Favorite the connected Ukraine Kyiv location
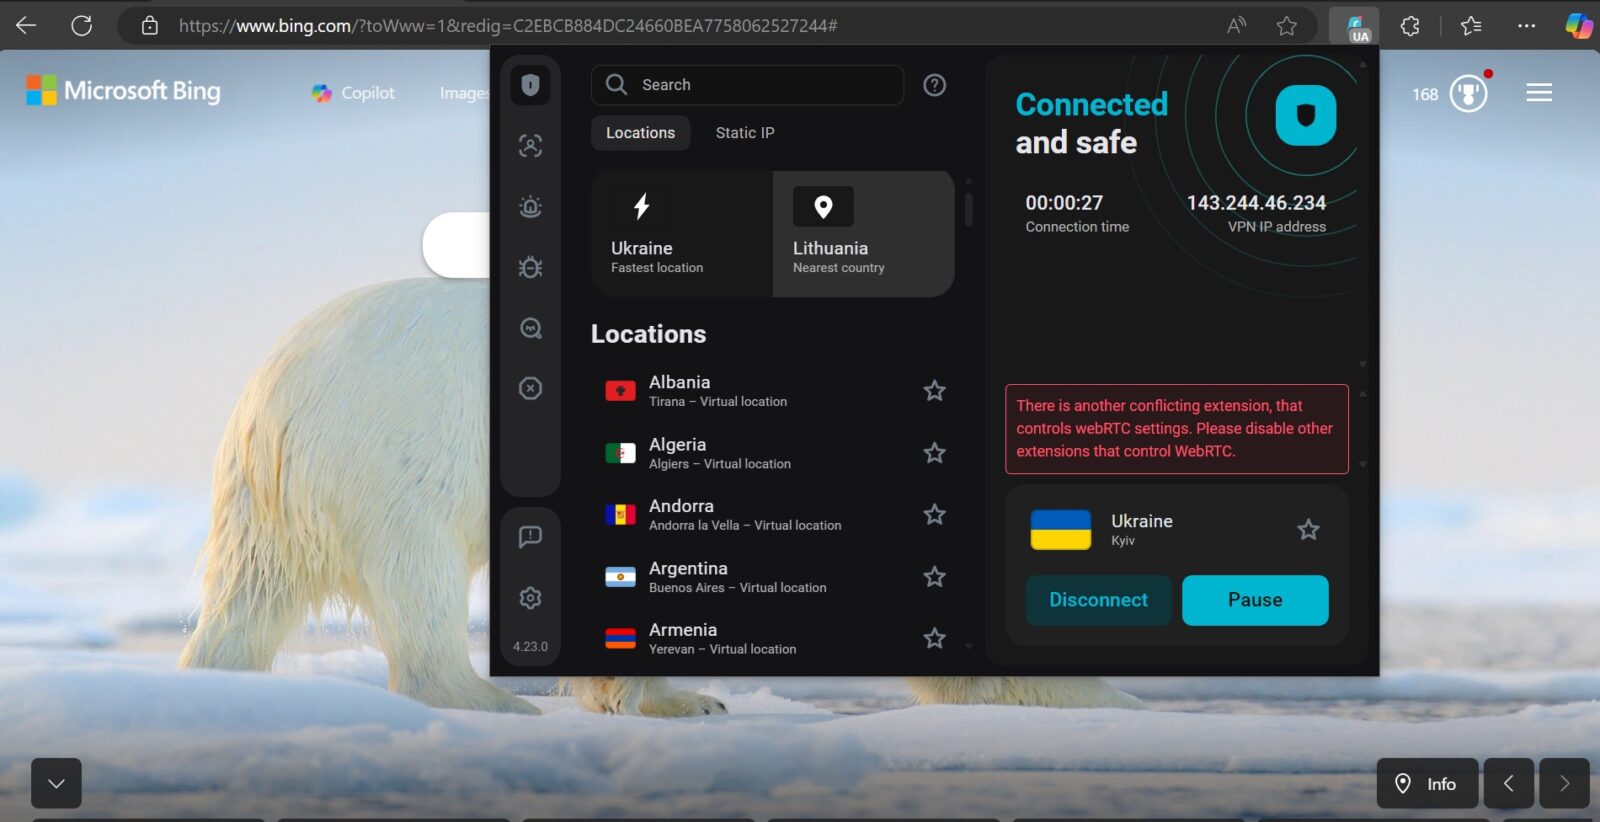 click(1308, 530)
